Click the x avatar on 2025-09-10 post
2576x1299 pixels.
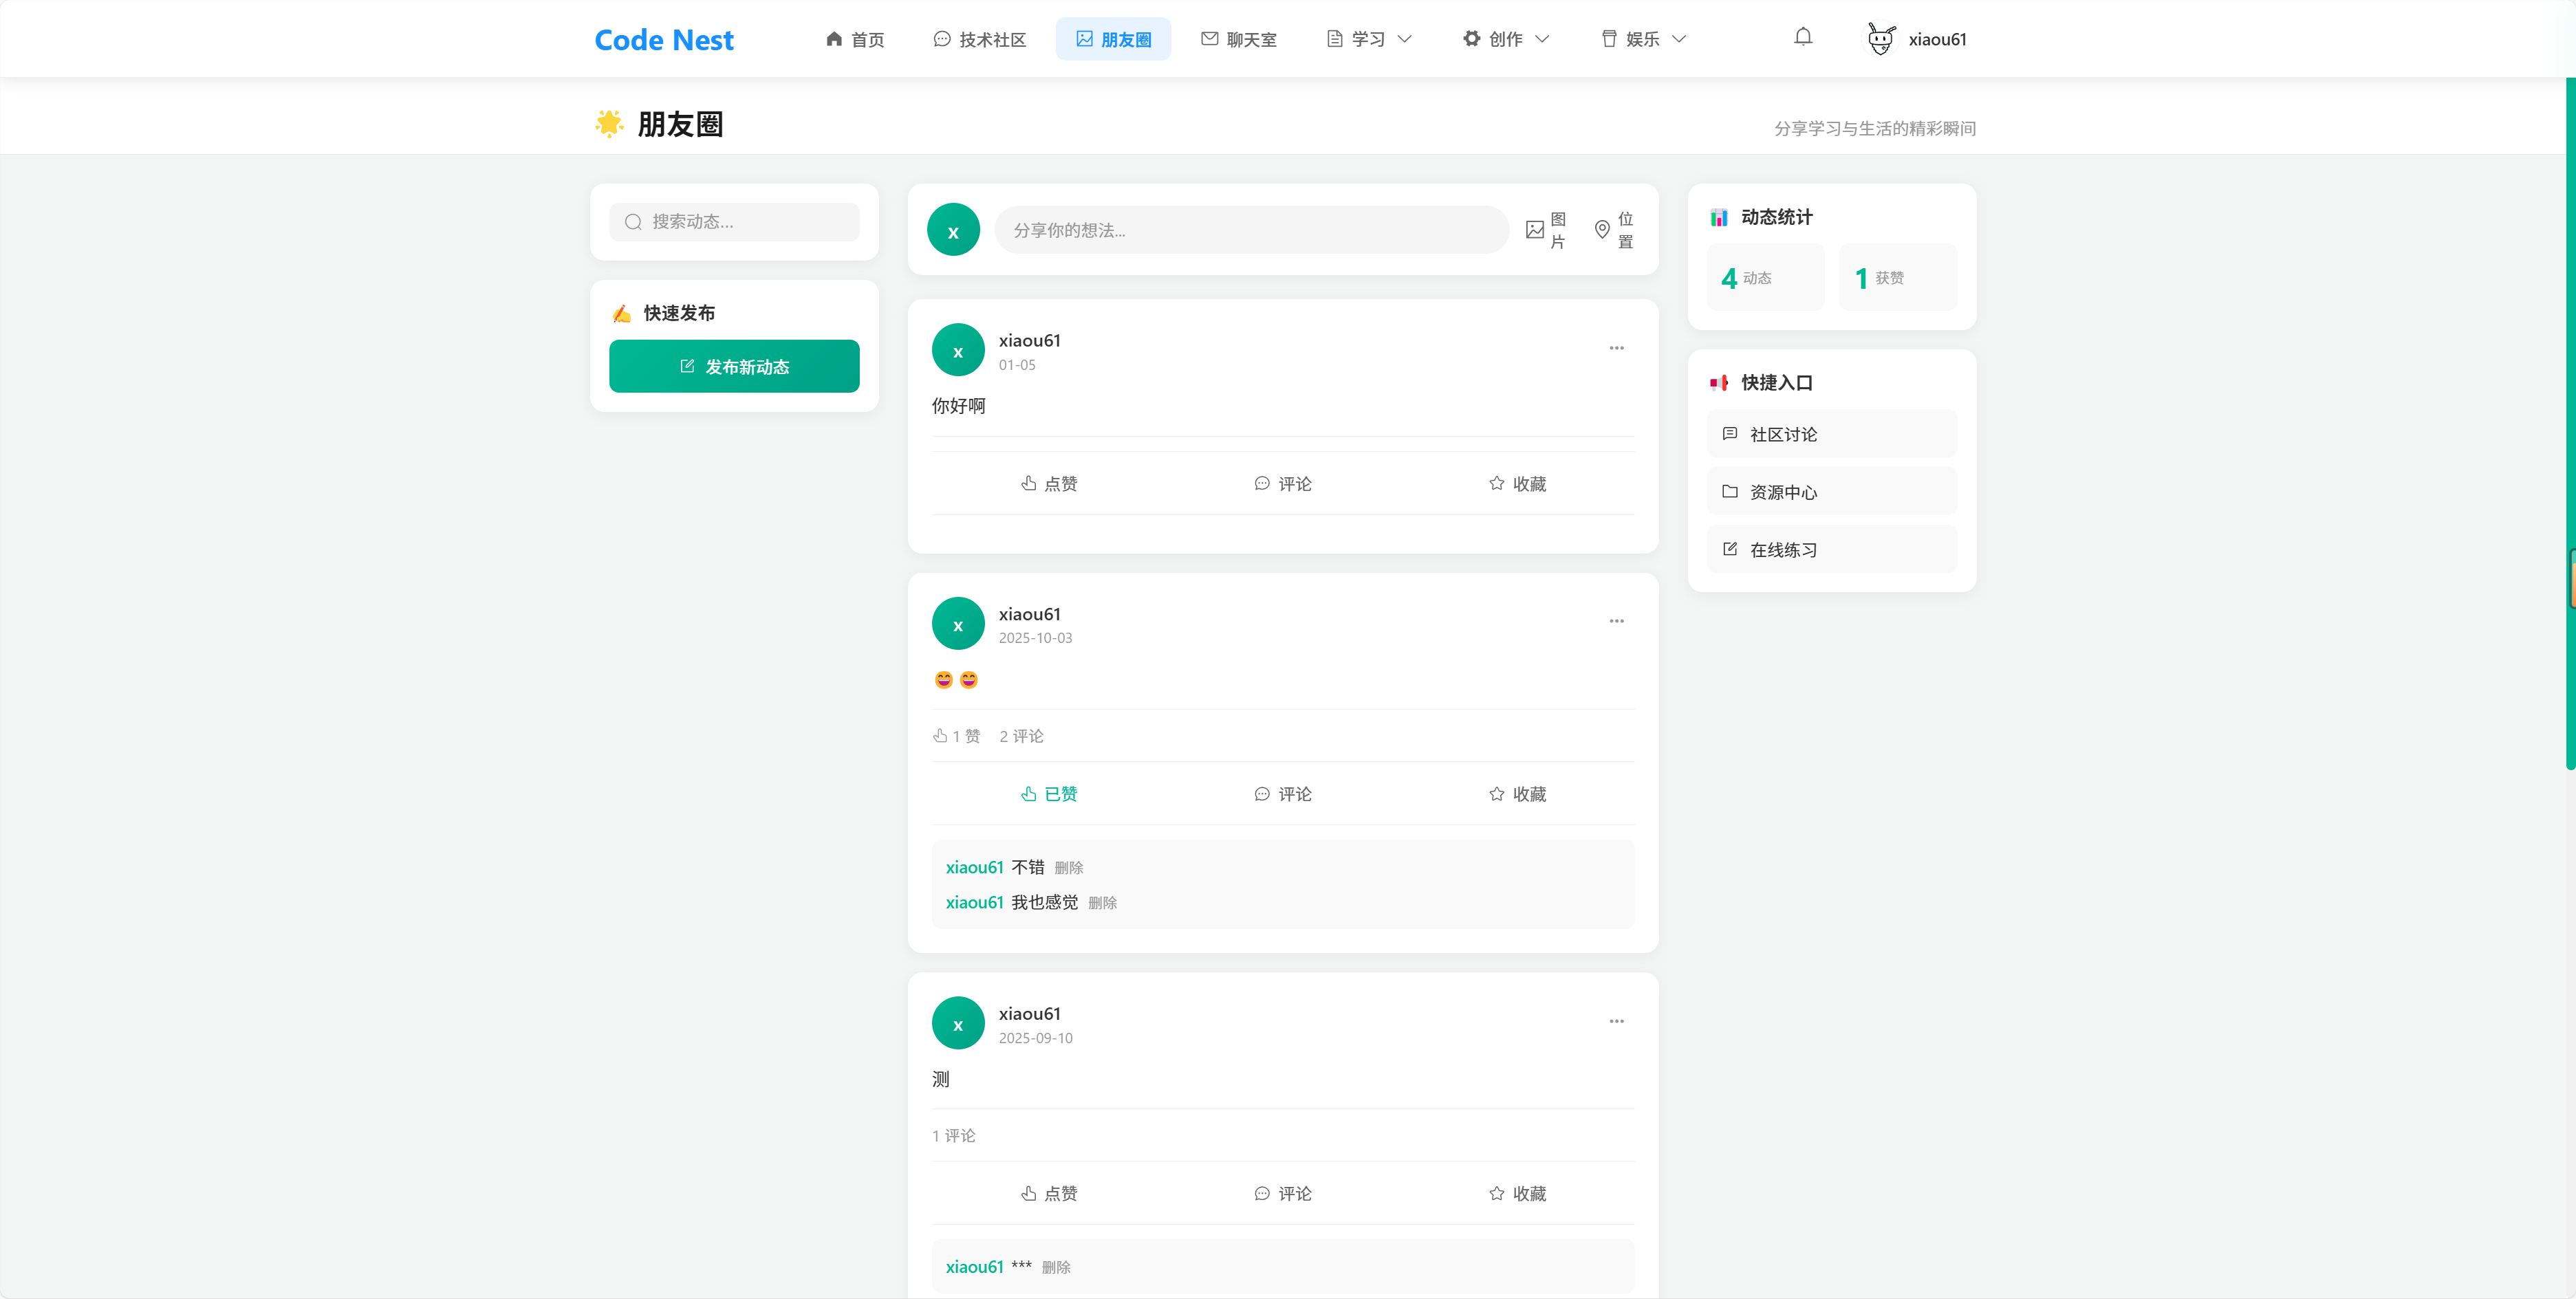957,1023
